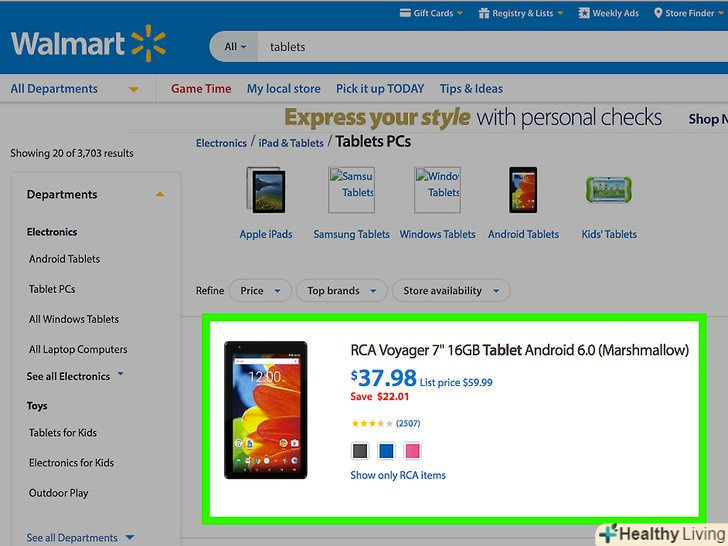Click the tablets search input field
The height and width of the screenshot is (546, 728).
(492, 47)
